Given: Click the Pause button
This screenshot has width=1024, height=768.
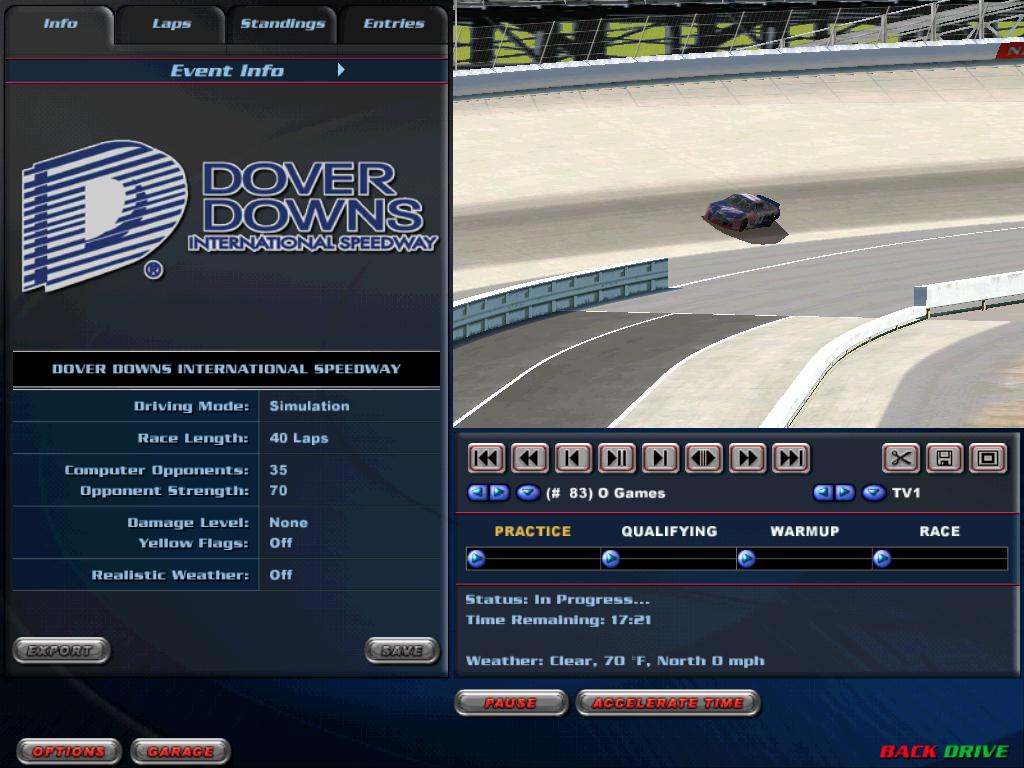Looking at the screenshot, I should point(511,703).
